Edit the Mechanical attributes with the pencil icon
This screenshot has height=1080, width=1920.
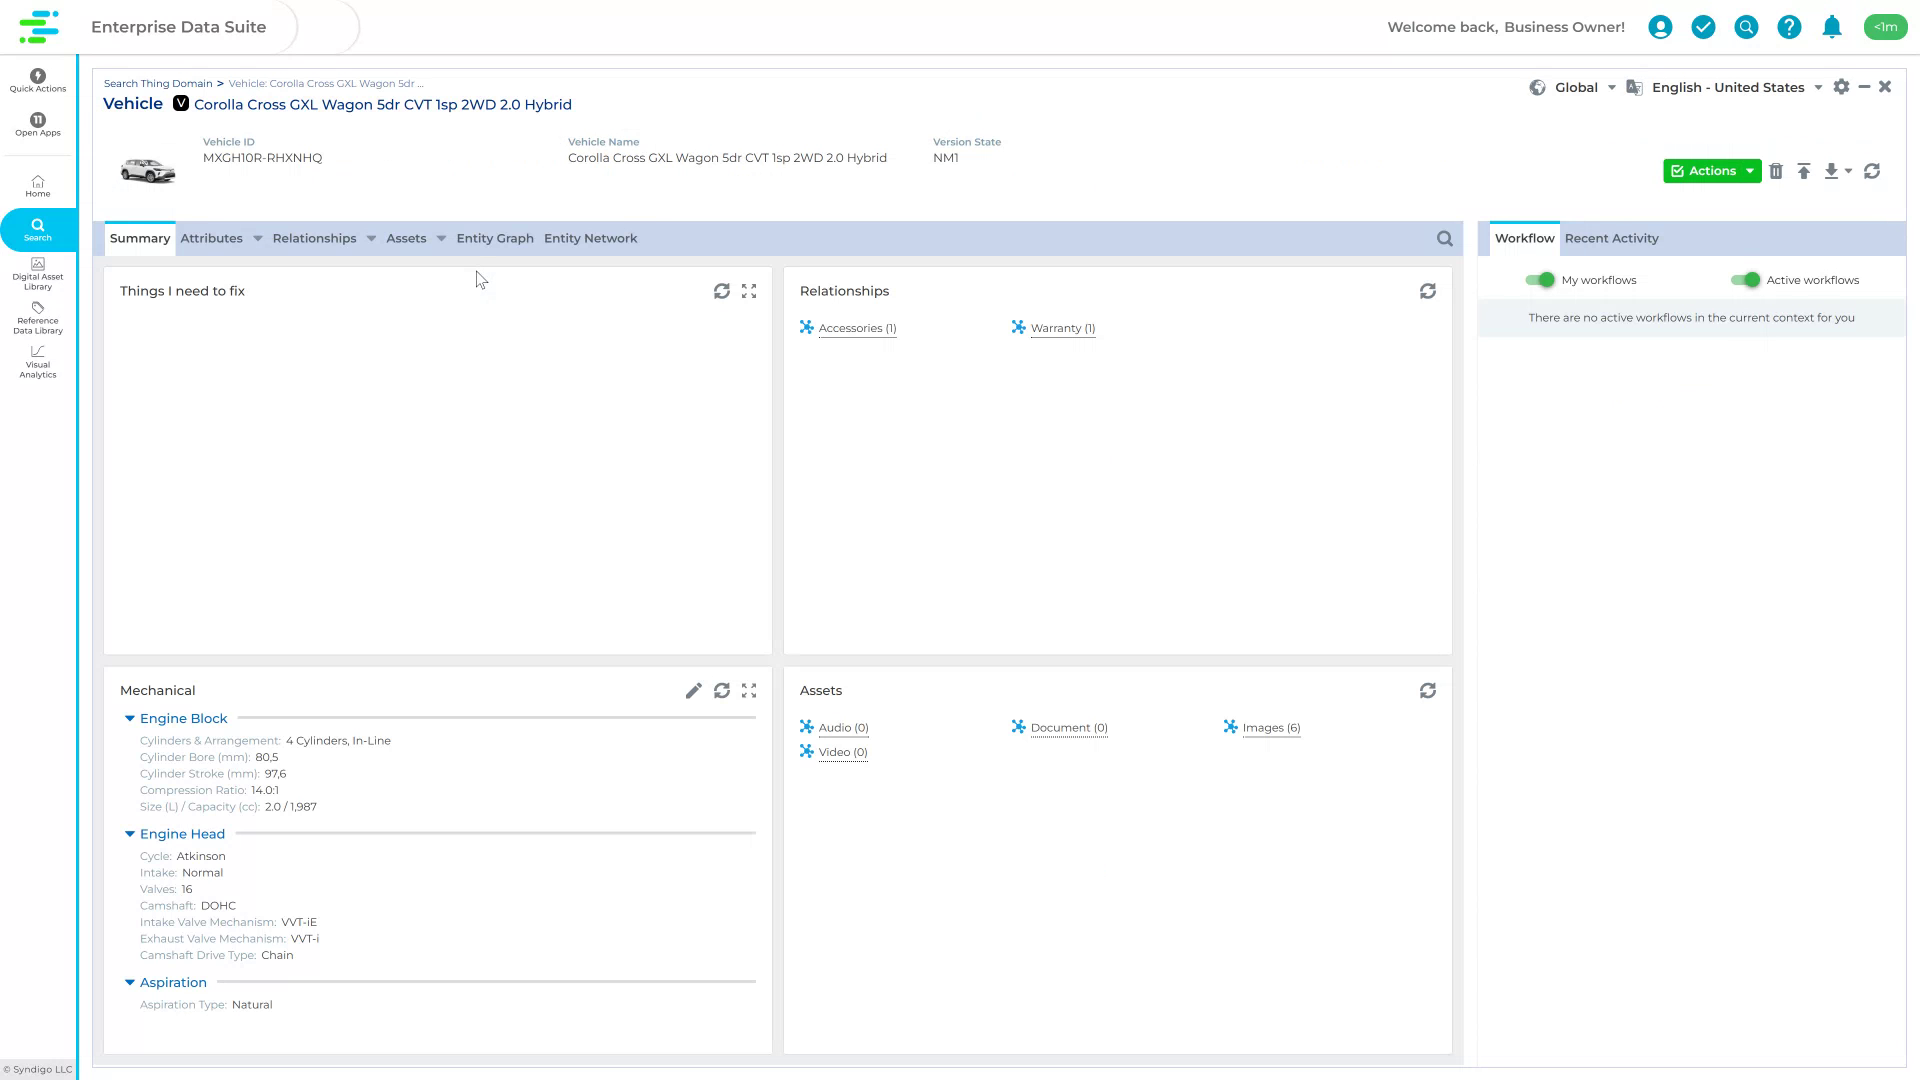694,690
